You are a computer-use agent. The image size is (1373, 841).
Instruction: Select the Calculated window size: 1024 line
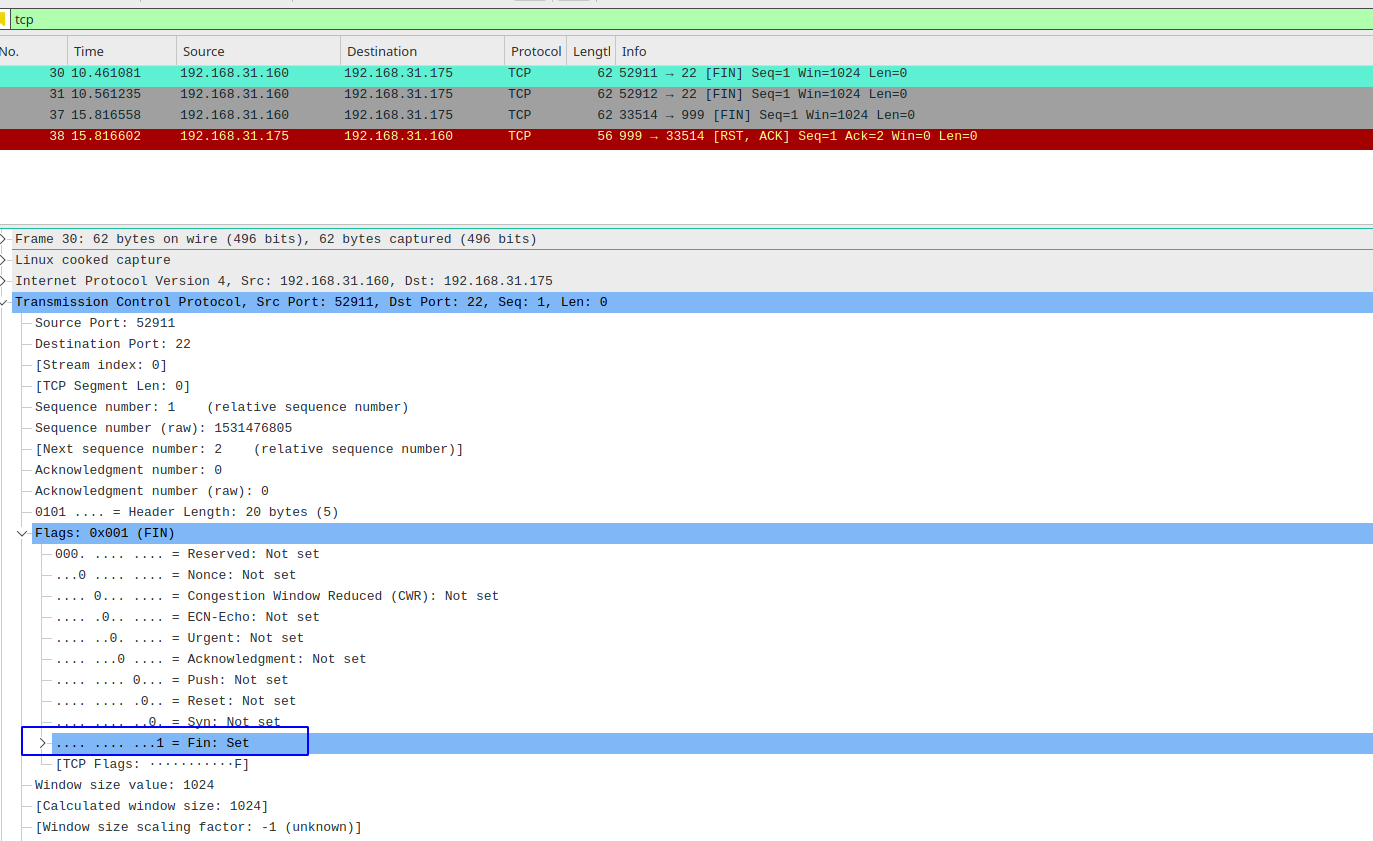click(x=152, y=806)
